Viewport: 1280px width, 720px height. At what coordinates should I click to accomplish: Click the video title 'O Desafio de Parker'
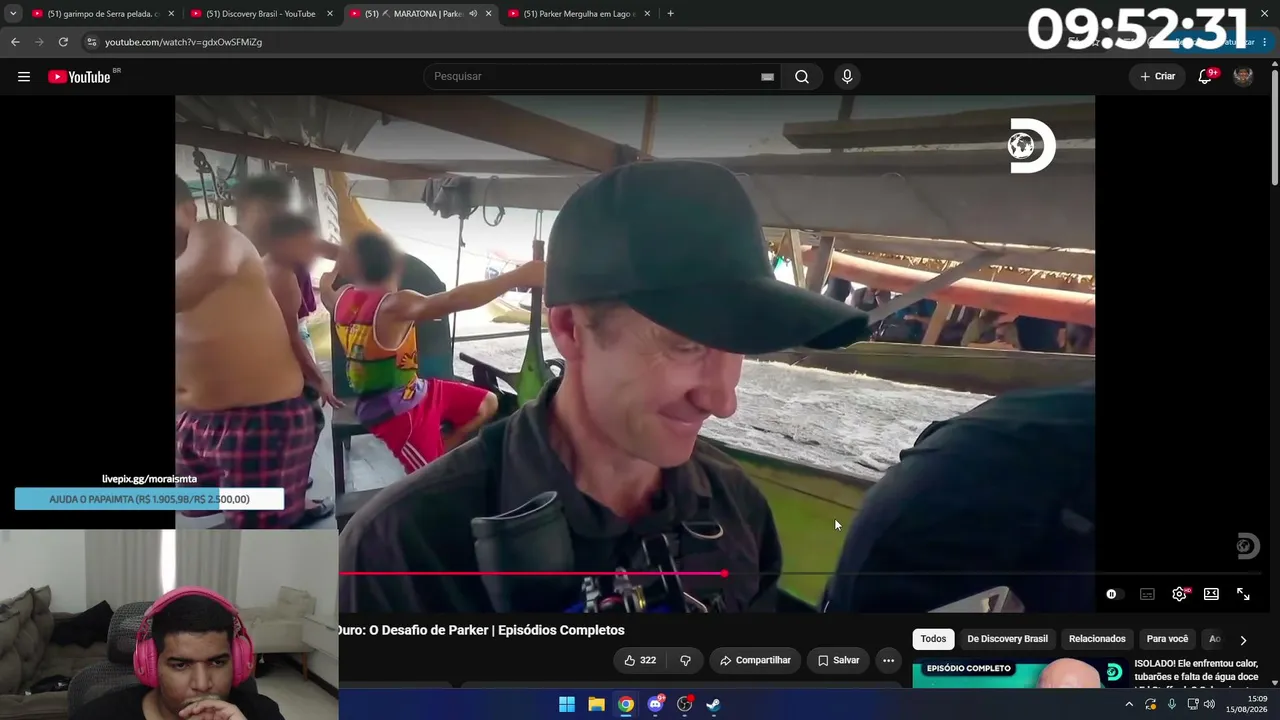[x=482, y=630]
